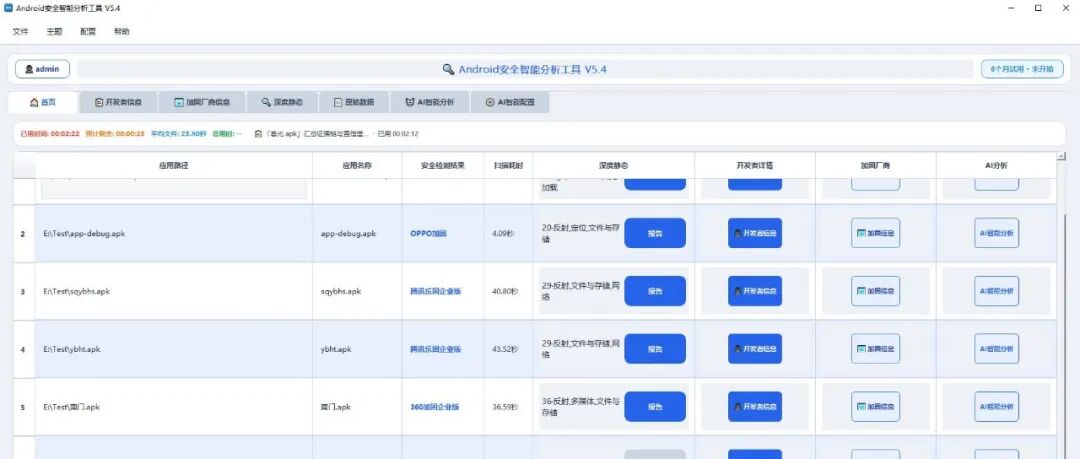Click the 深度静态 column header
Screen dimensions: 1080x459
pos(614,165)
